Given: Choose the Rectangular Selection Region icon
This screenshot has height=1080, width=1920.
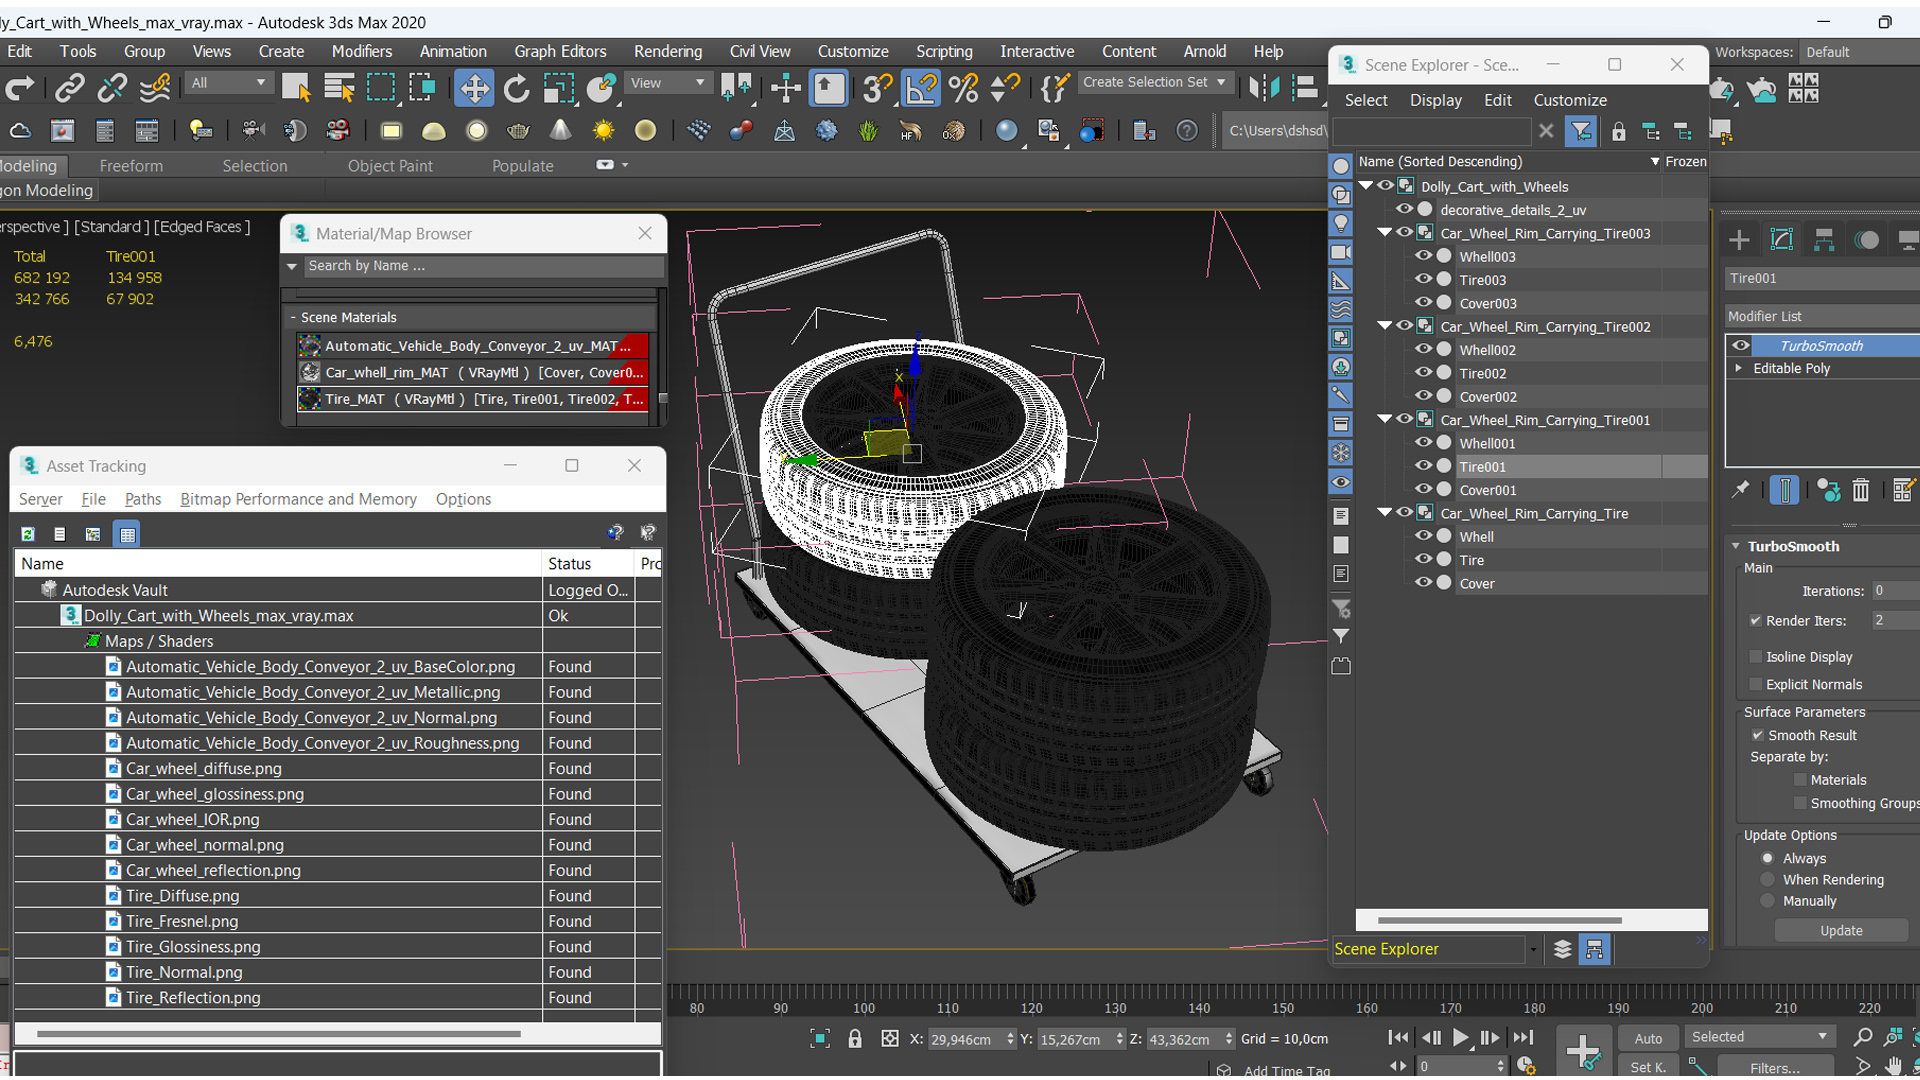Looking at the screenshot, I should [381, 89].
